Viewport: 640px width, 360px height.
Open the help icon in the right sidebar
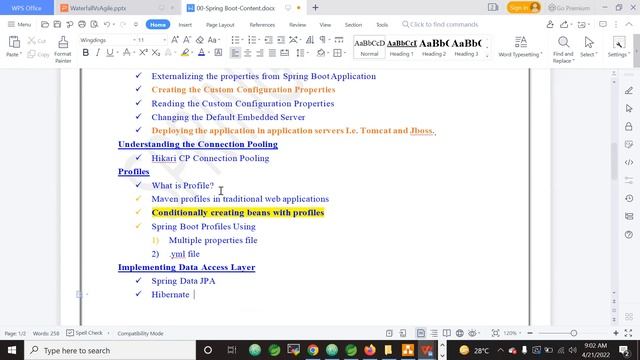click(x=629, y=235)
